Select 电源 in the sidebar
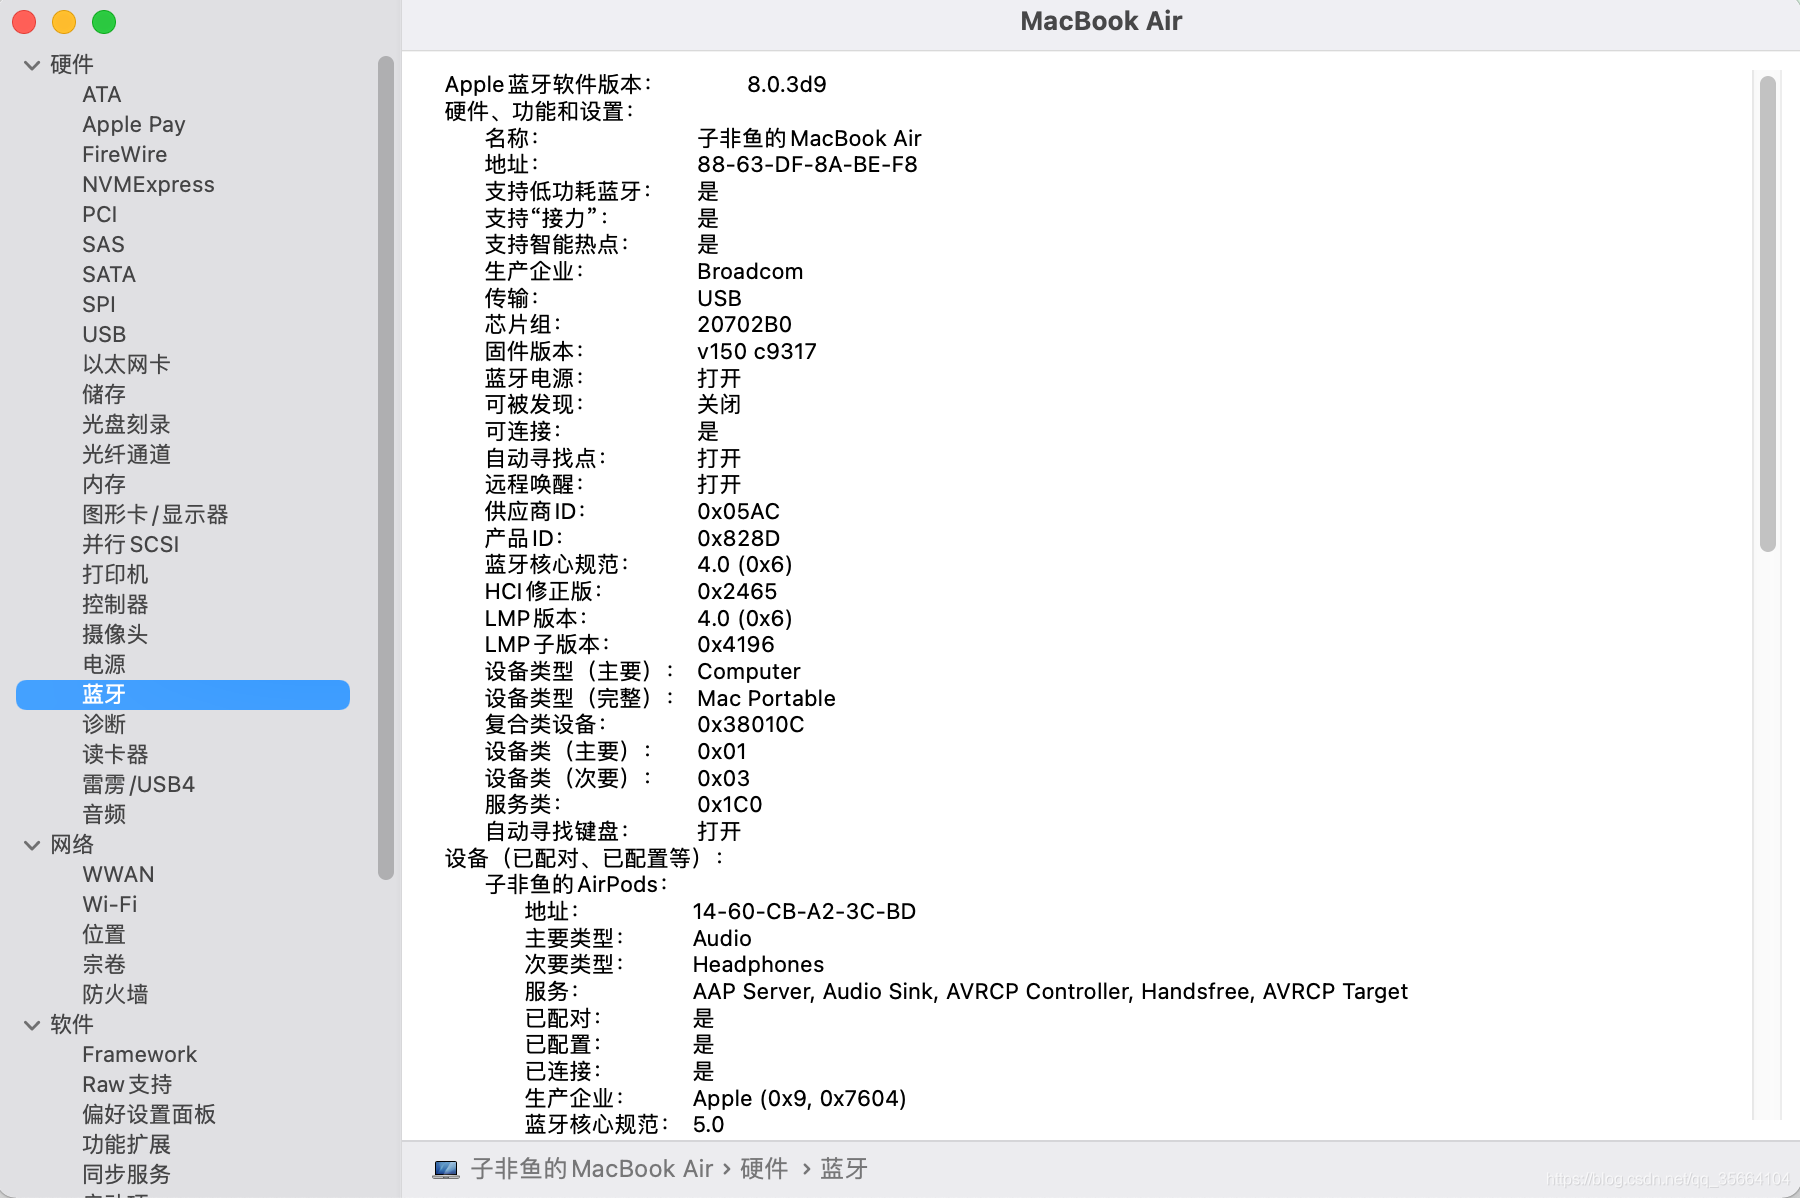This screenshot has width=1800, height=1198. pyautogui.click(x=104, y=665)
